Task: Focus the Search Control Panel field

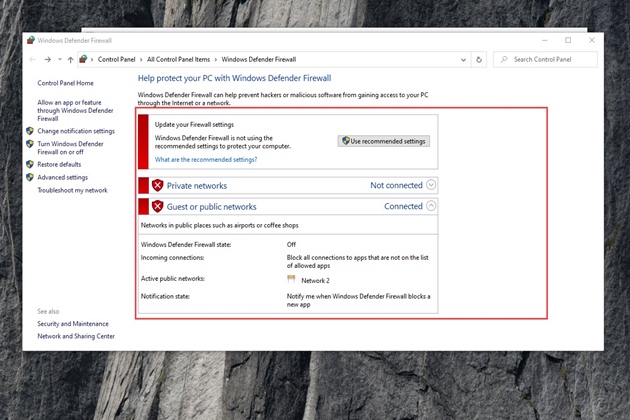Action: pyautogui.click(x=545, y=59)
